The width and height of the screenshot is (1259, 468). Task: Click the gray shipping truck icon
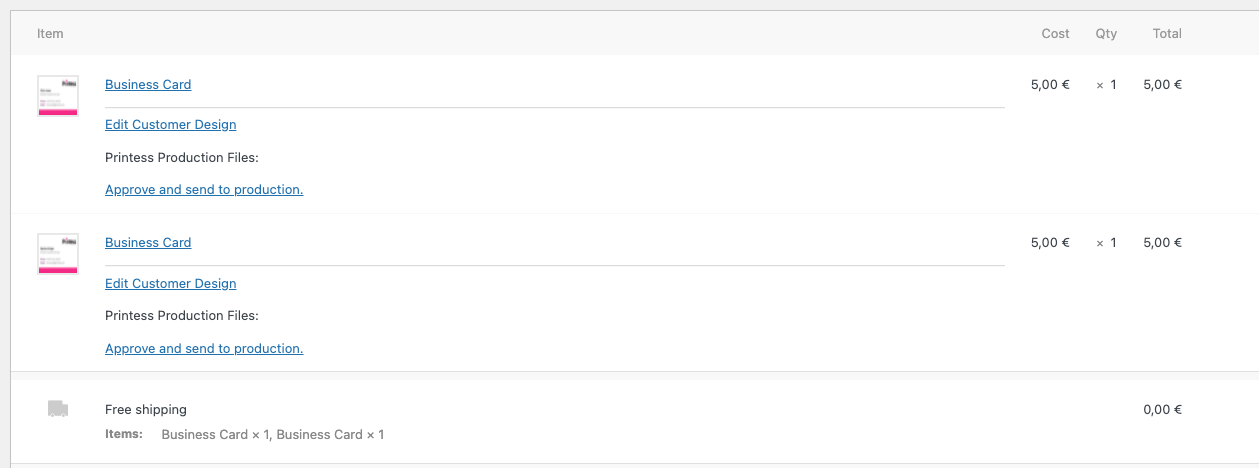click(58, 409)
